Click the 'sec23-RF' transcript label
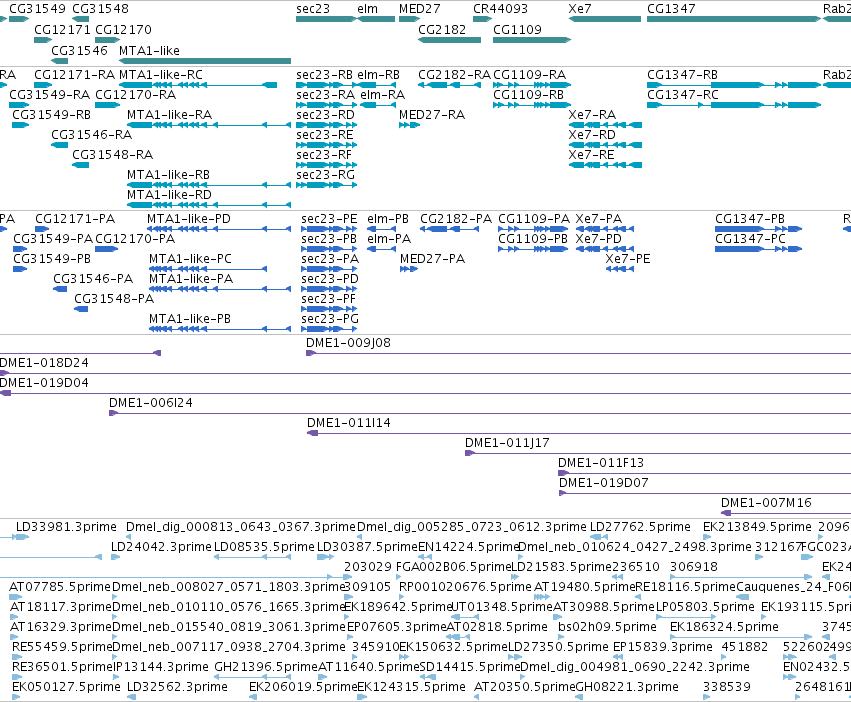851x702 pixels. tap(324, 155)
